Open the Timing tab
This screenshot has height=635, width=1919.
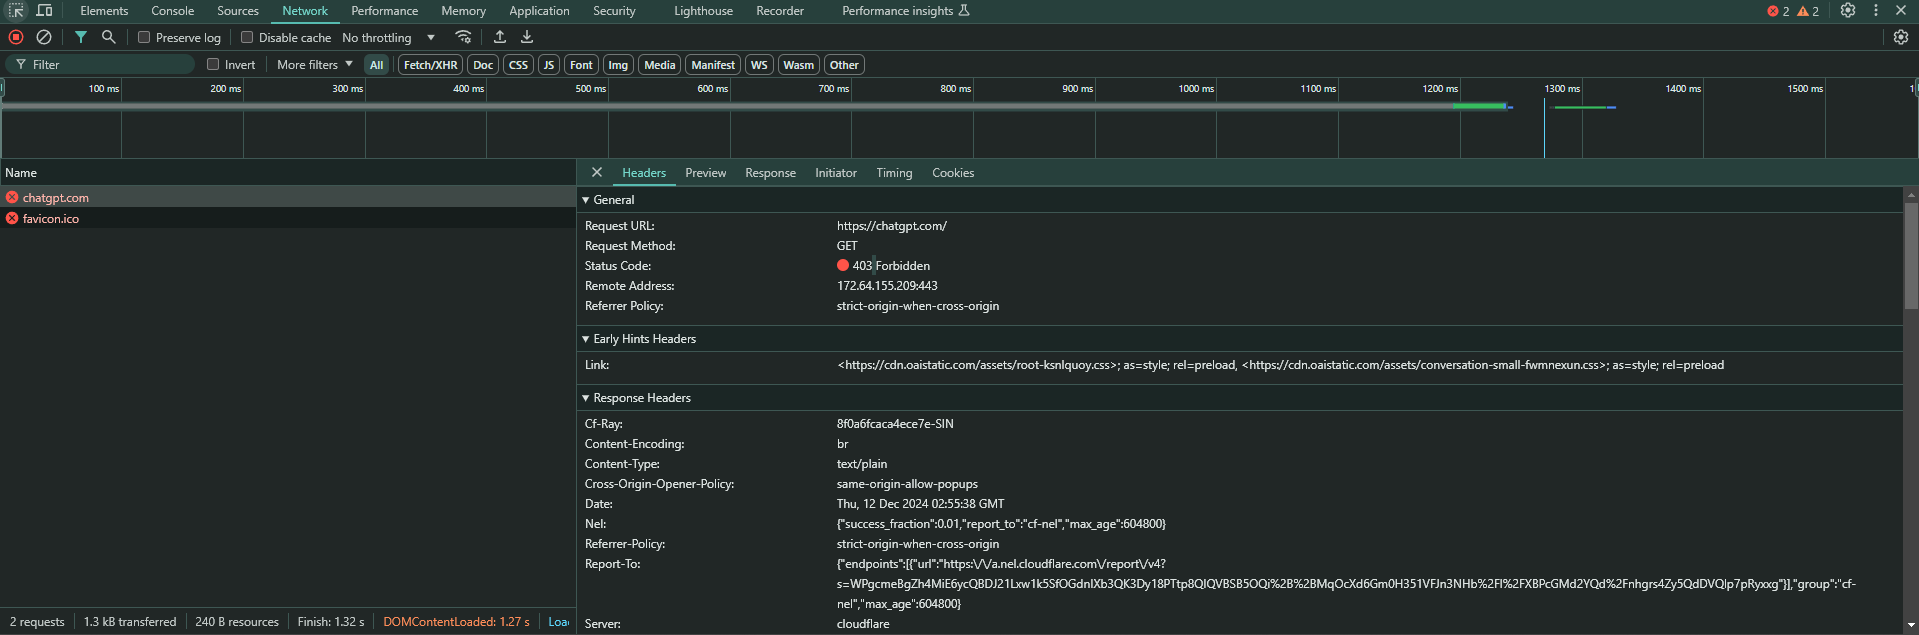tap(894, 173)
